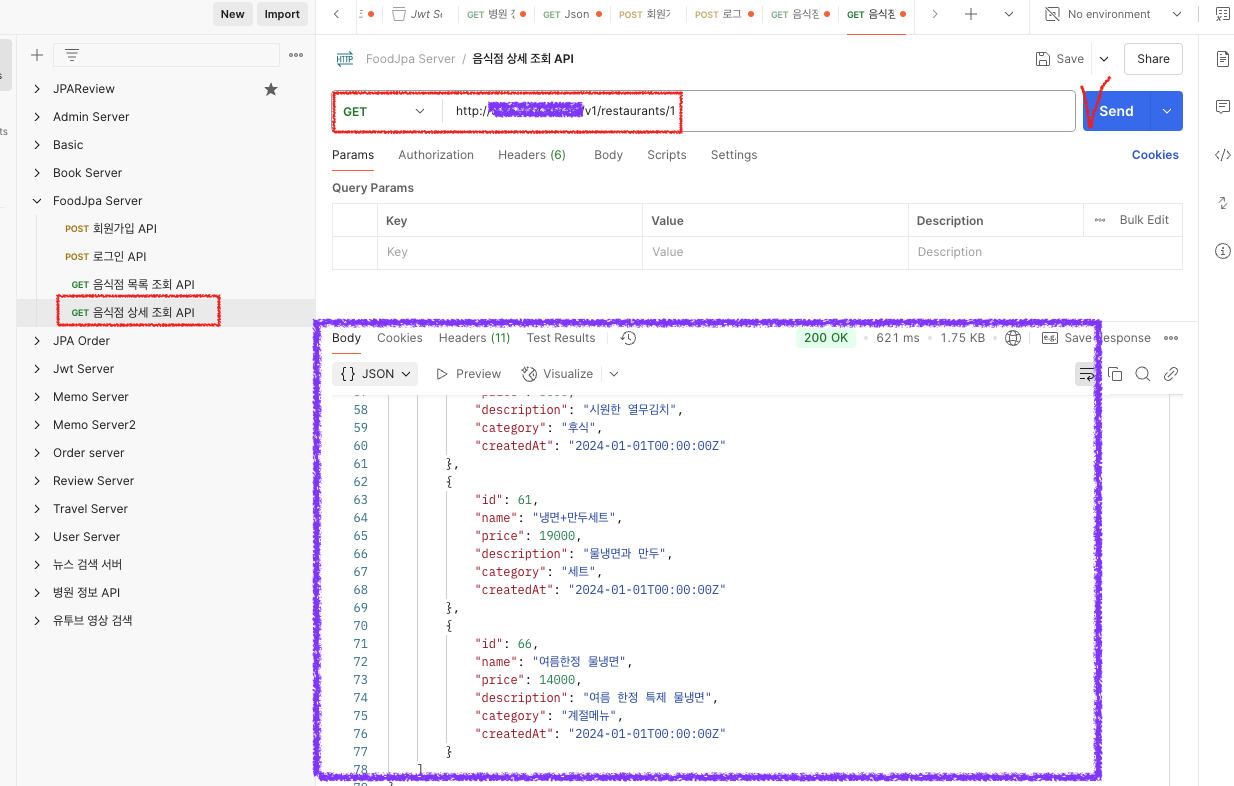Click the Import button

[x=282, y=14]
